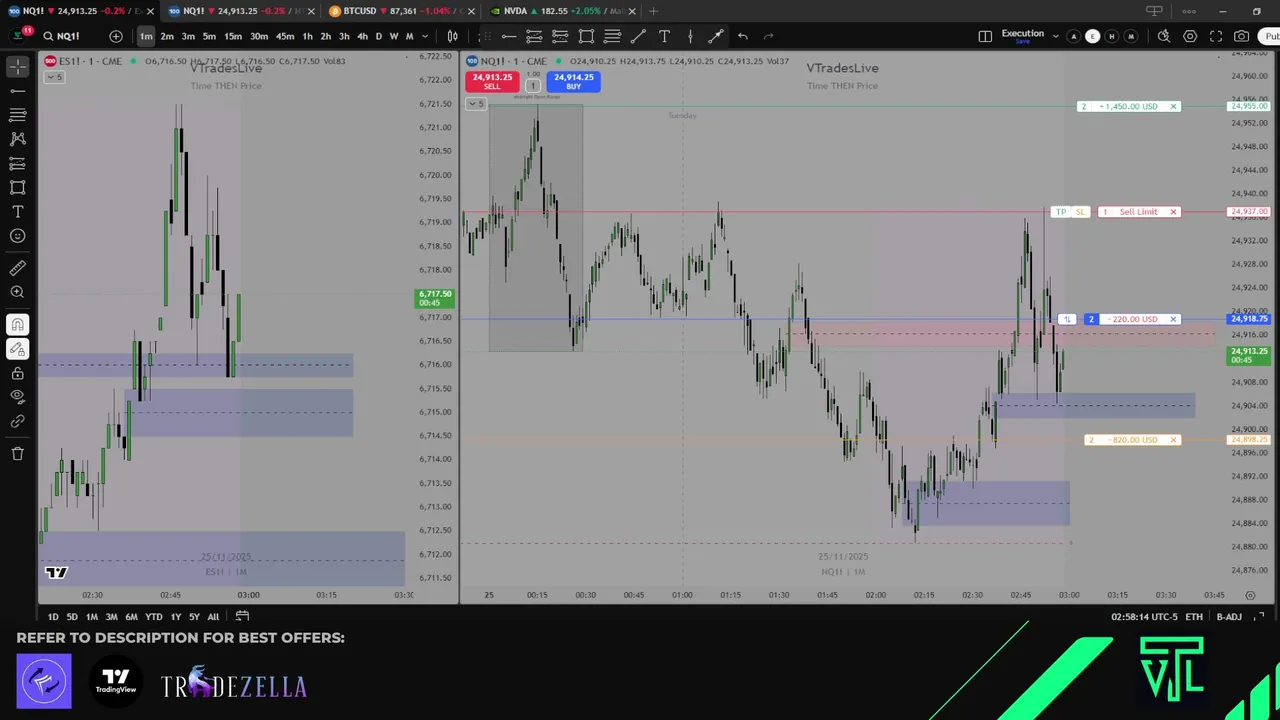Viewport: 1280px width, 720px height.
Task: Open the emoji icons tool
Action: coord(18,236)
